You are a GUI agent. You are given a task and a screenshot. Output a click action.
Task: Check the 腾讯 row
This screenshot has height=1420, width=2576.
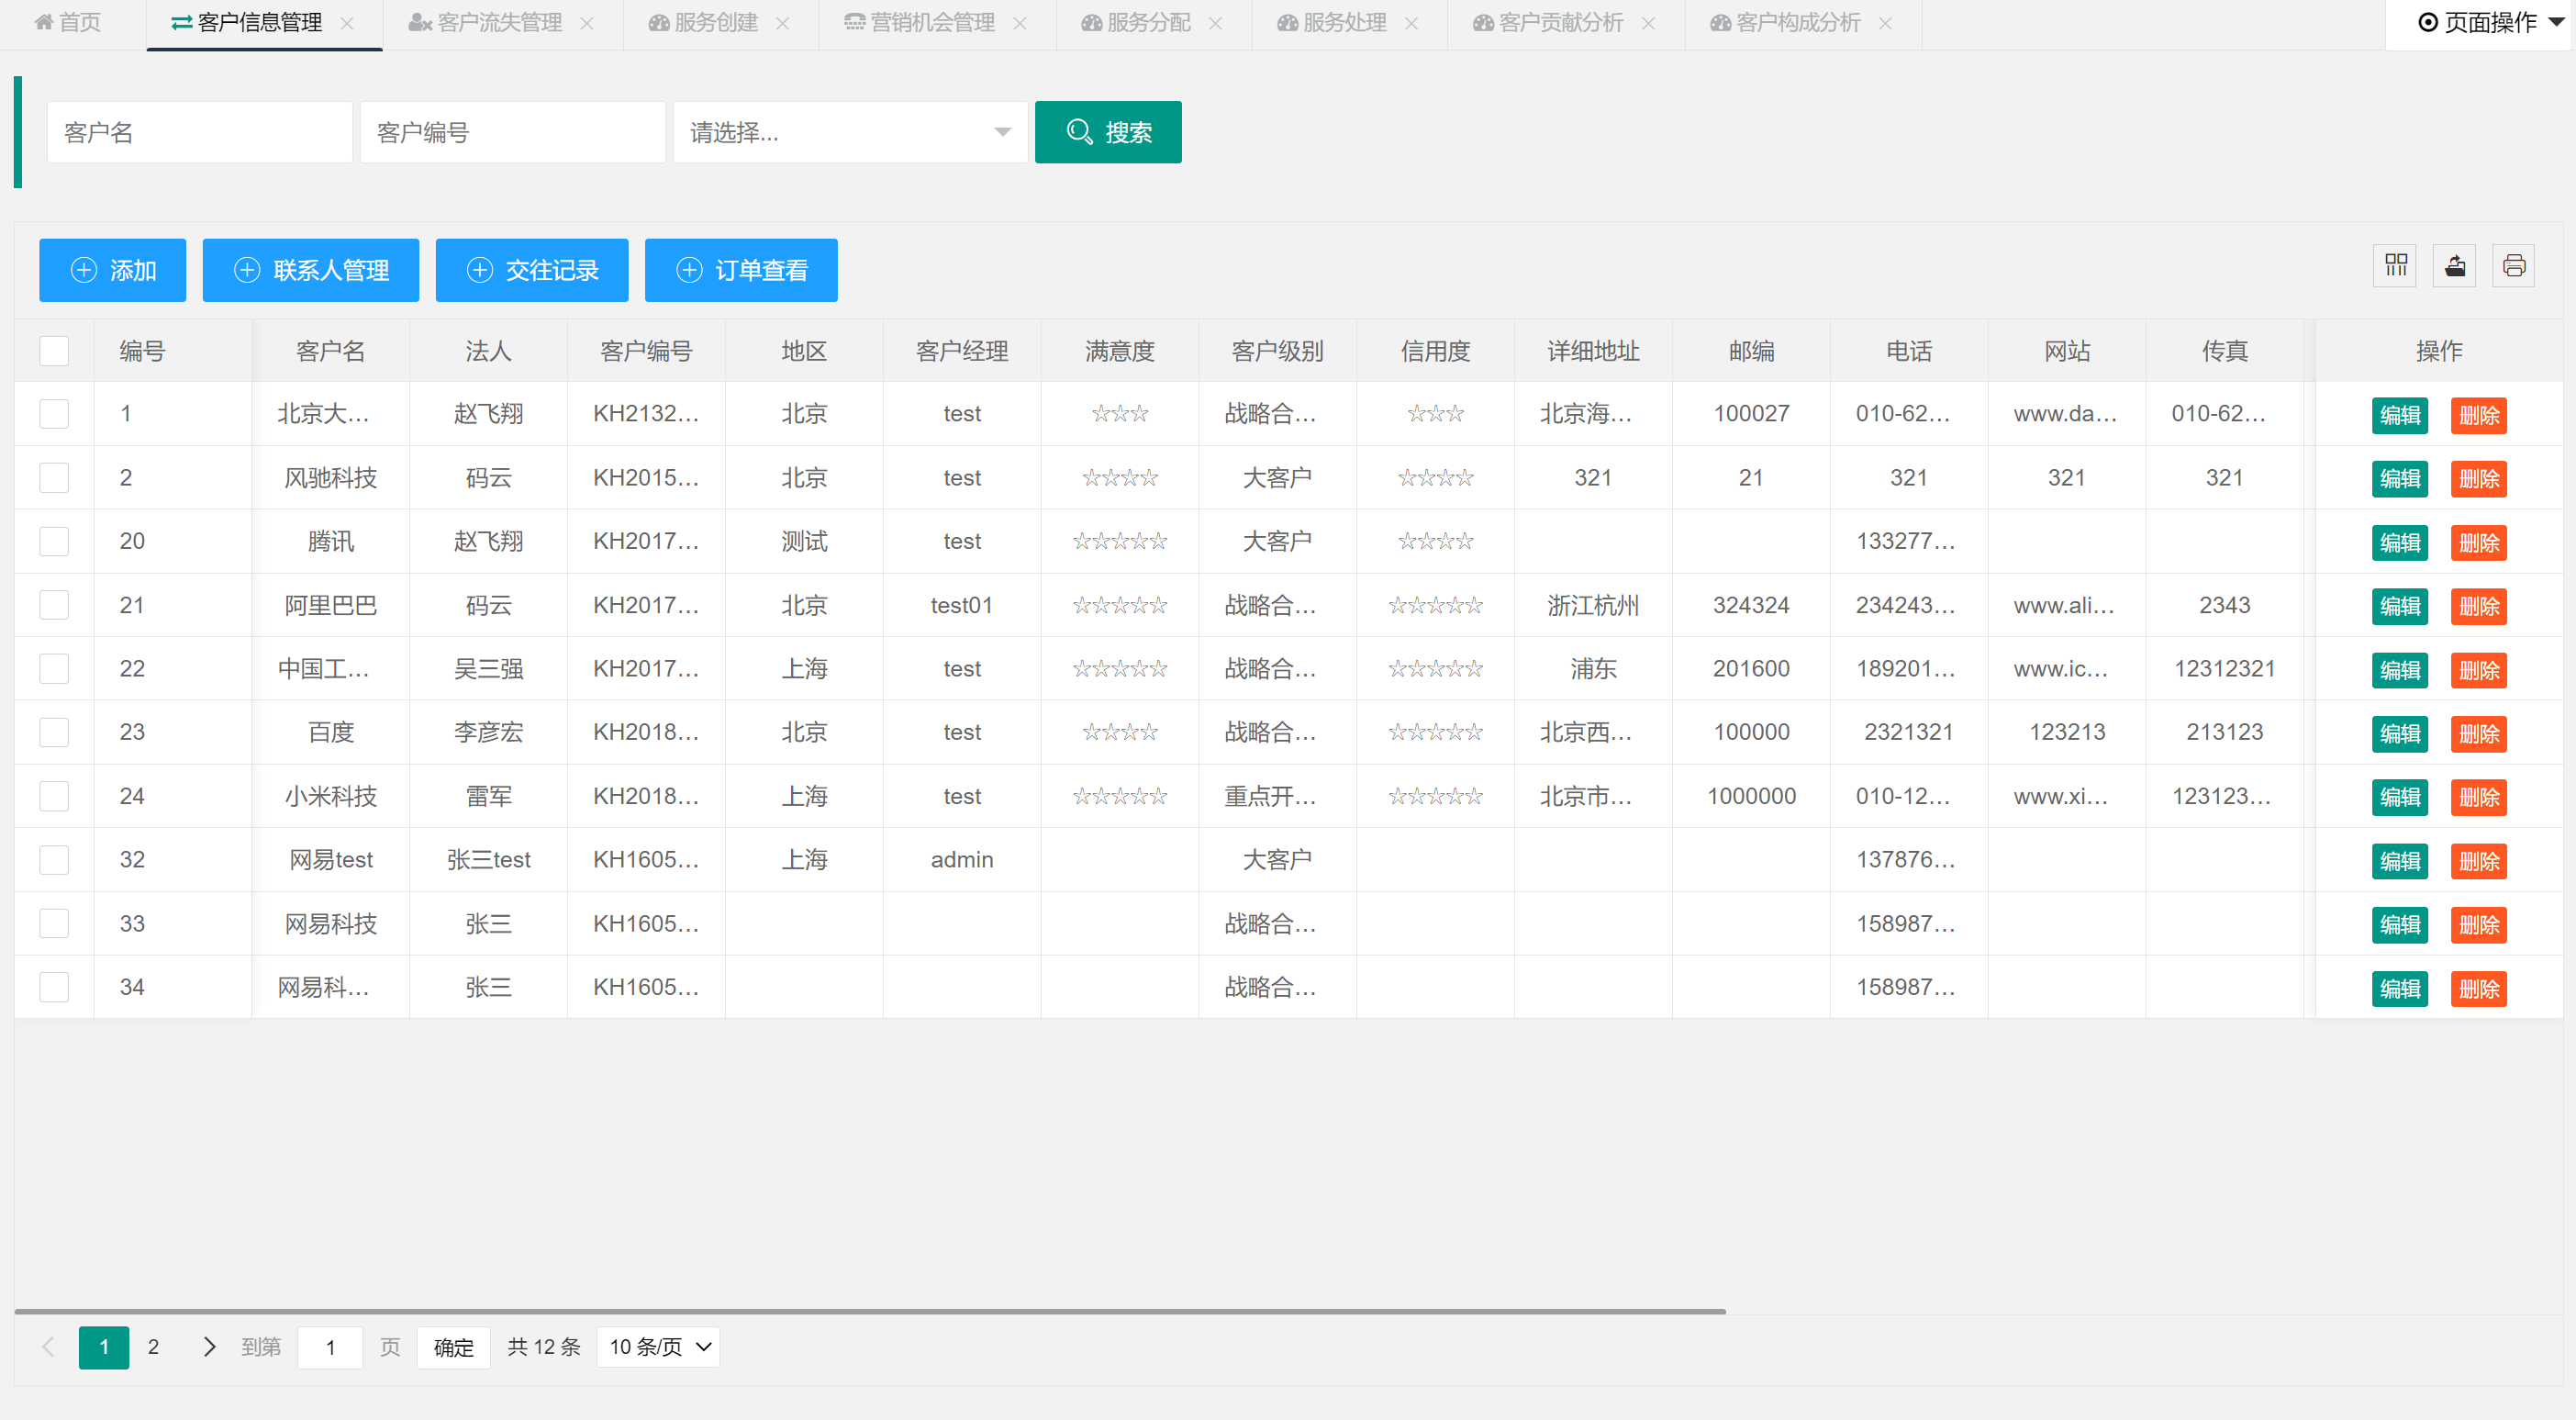click(54, 542)
